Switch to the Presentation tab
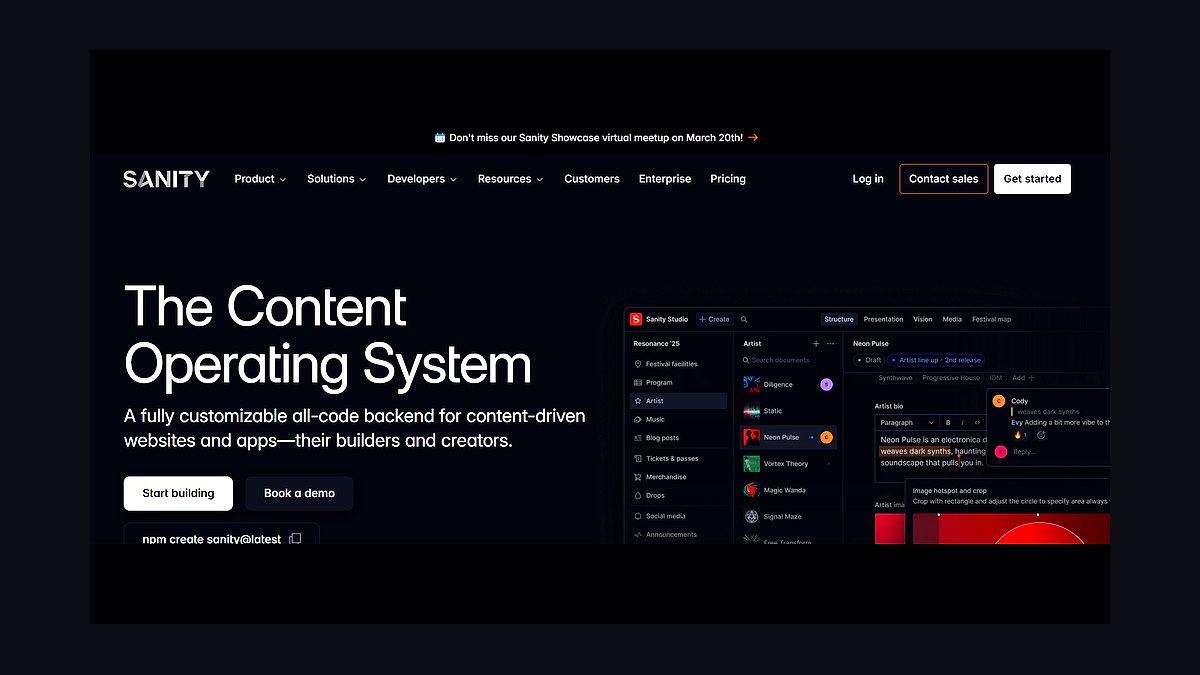Image resolution: width=1200 pixels, height=675 pixels. pos(883,319)
